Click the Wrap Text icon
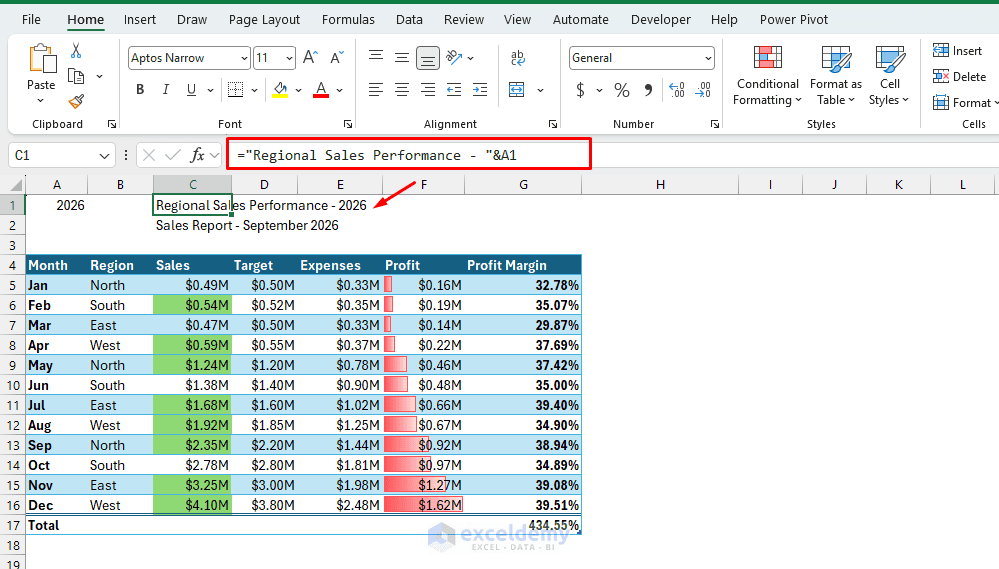 (x=518, y=58)
